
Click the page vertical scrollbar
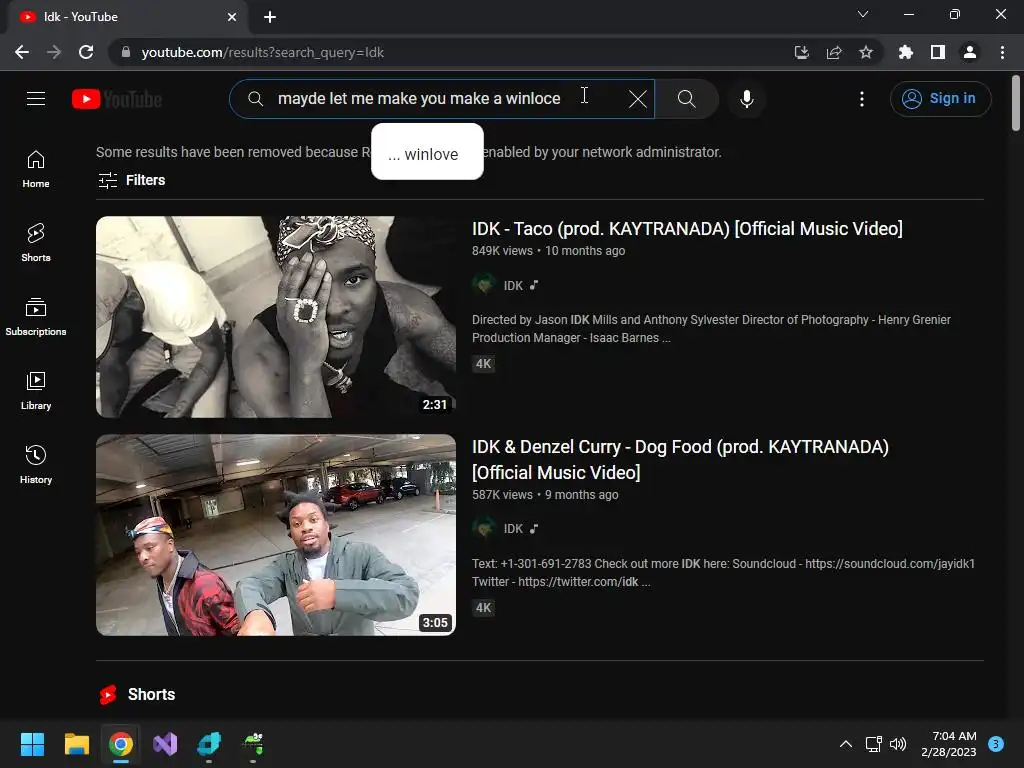(1016, 103)
